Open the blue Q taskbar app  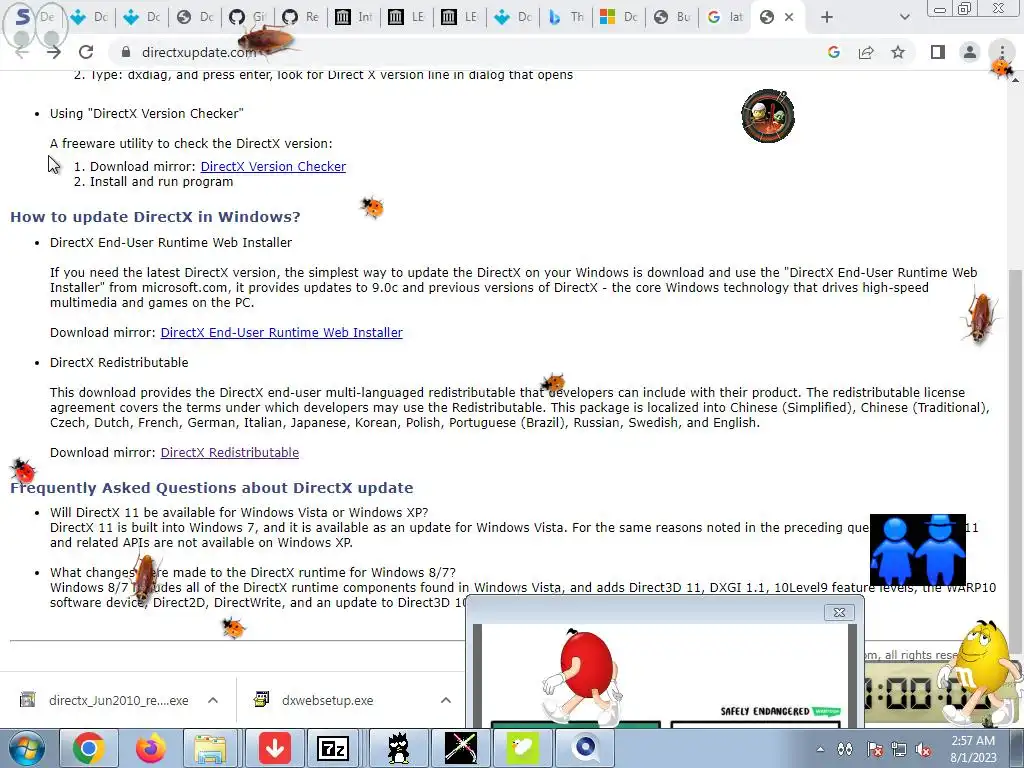(584, 748)
